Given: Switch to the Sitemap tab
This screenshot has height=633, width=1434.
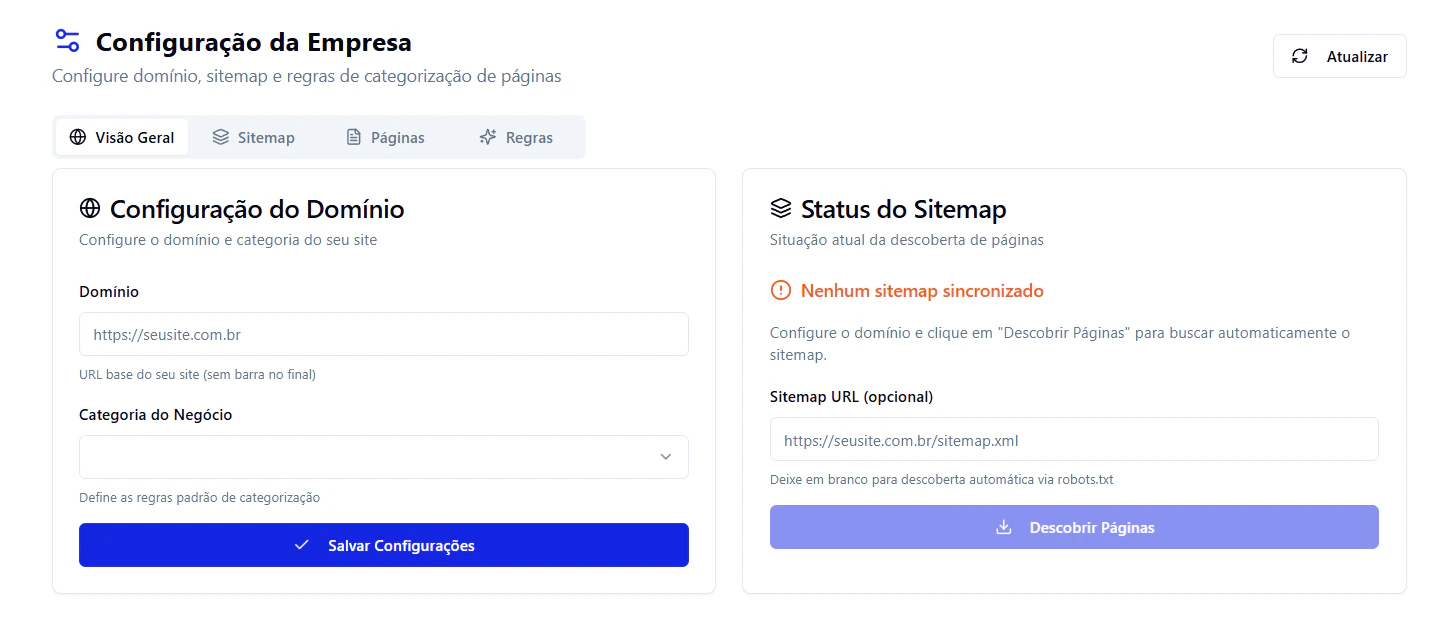Looking at the screenshot, I should 253,137.
